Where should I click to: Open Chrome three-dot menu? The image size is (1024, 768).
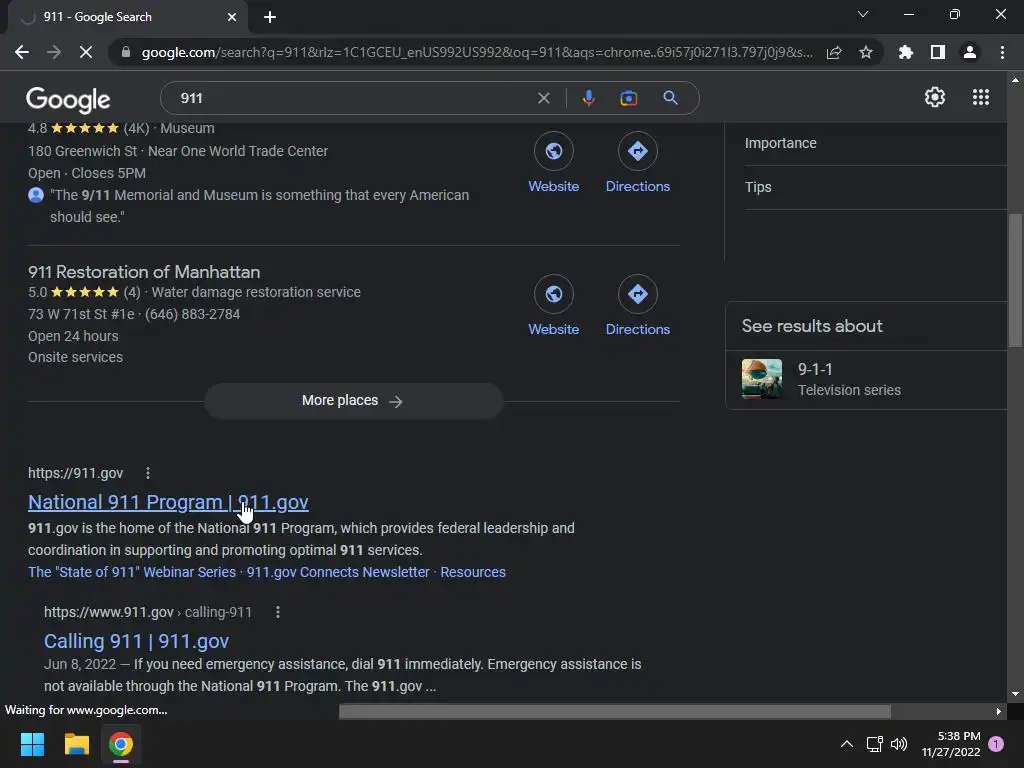tap(1002, 52)
